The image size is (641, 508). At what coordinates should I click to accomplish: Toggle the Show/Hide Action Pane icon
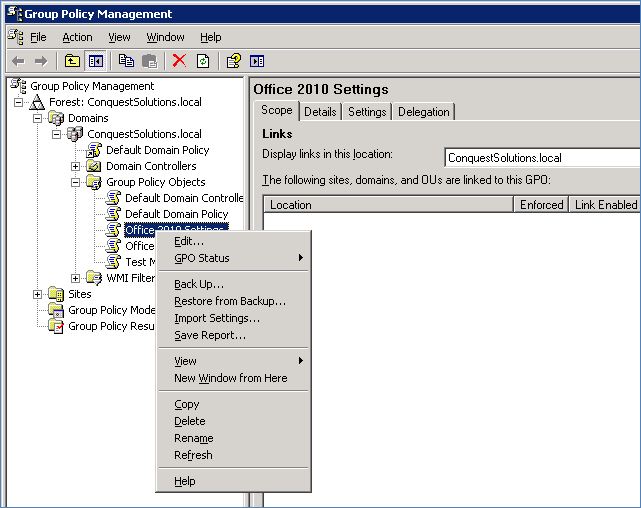tap(257, 61)
